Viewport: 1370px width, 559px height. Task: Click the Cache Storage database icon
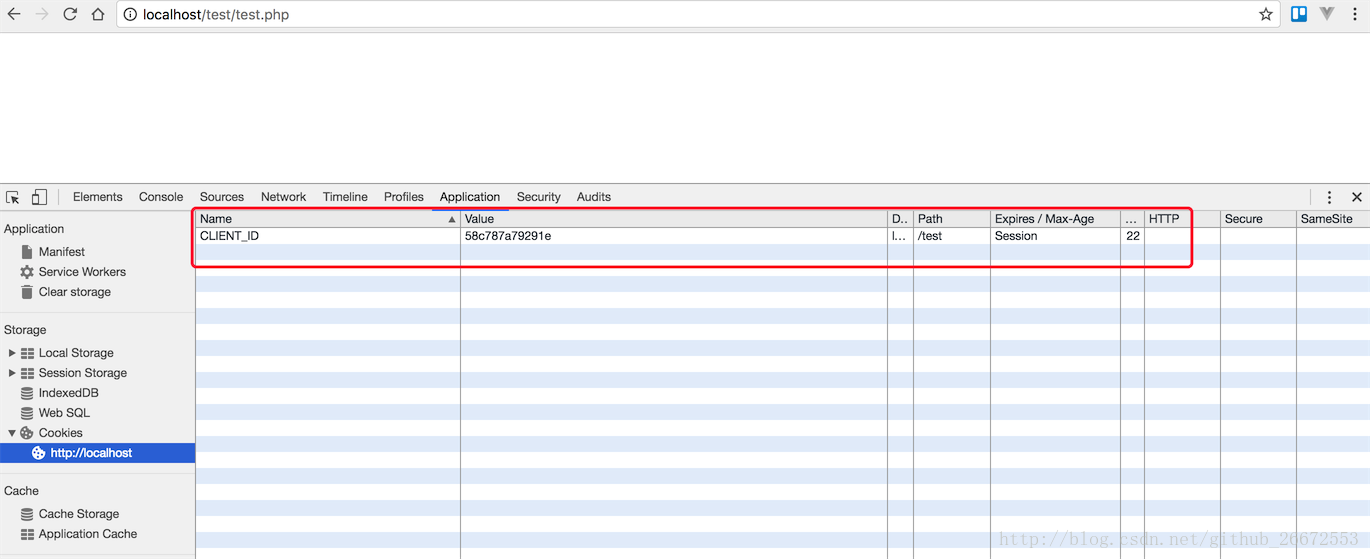tap(27, 514)
